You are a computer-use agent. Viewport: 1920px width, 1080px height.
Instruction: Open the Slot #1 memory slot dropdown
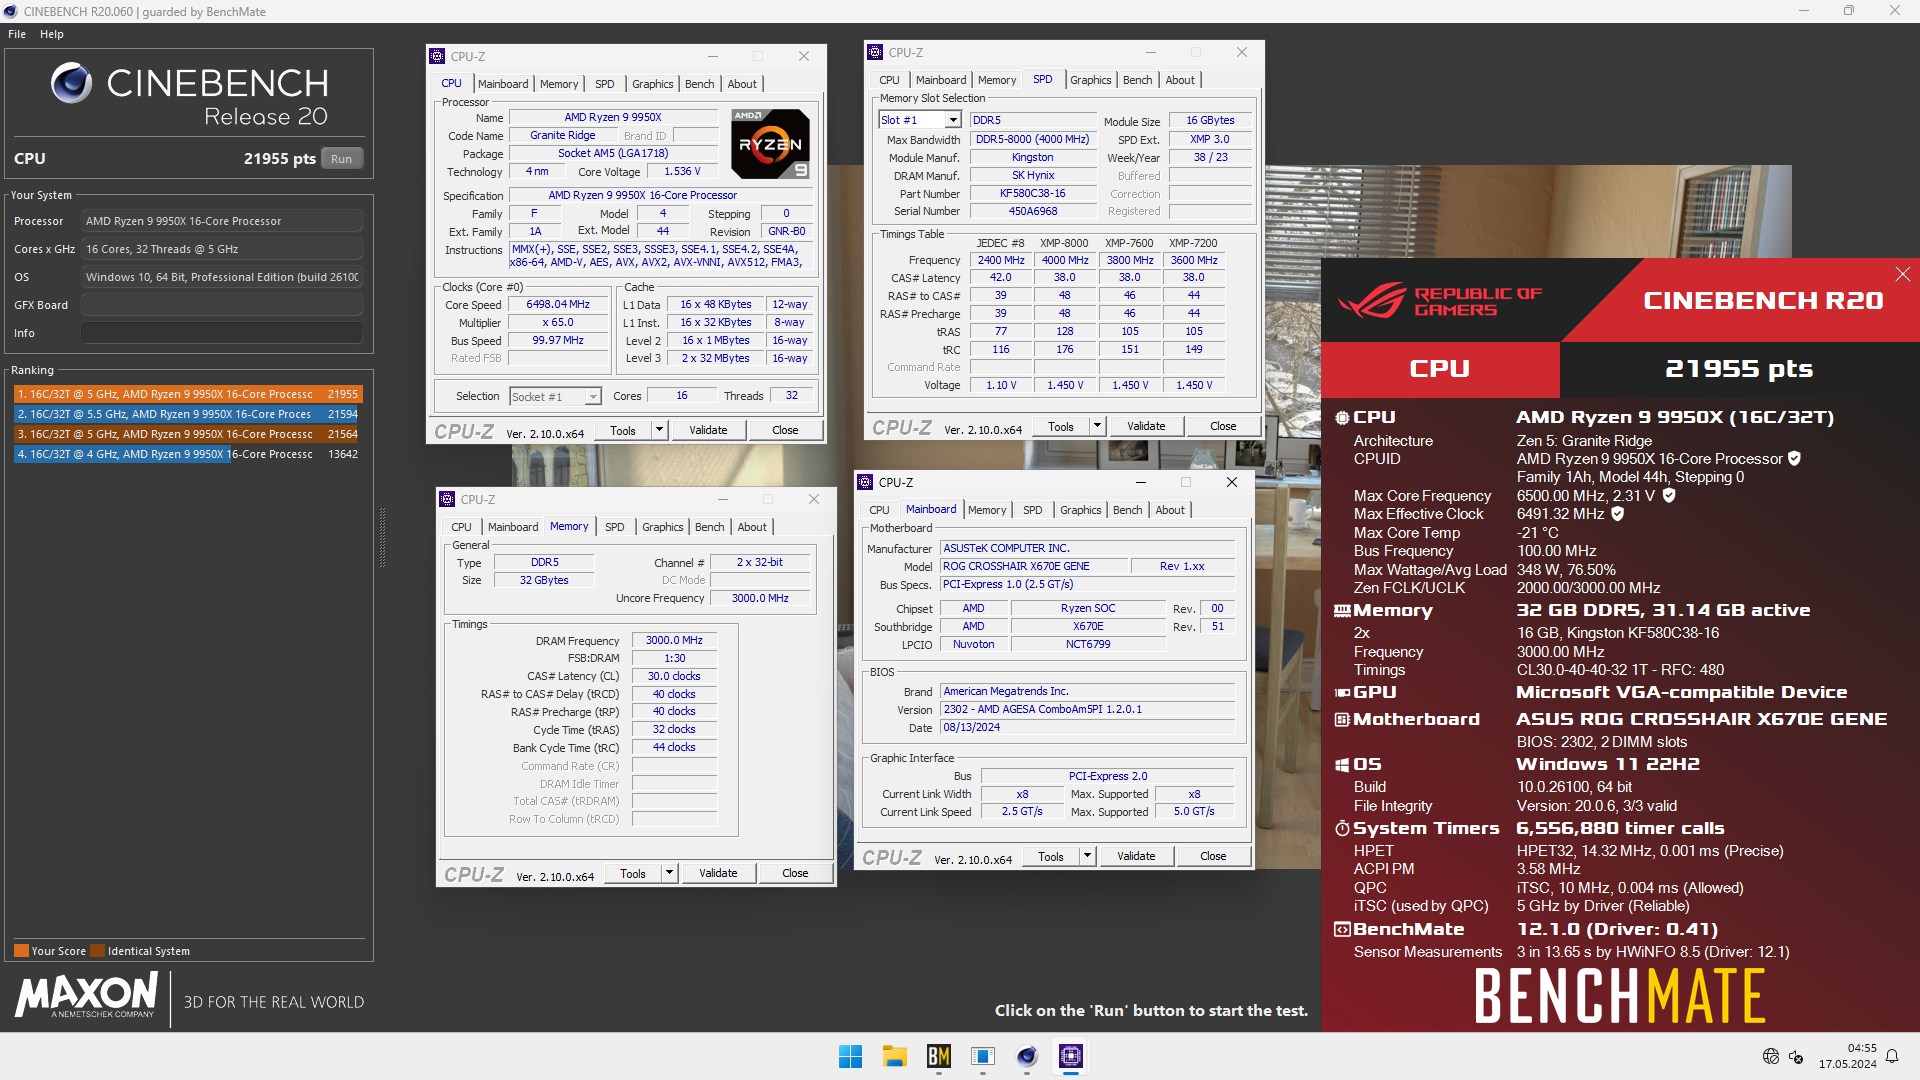pos(953,120)
